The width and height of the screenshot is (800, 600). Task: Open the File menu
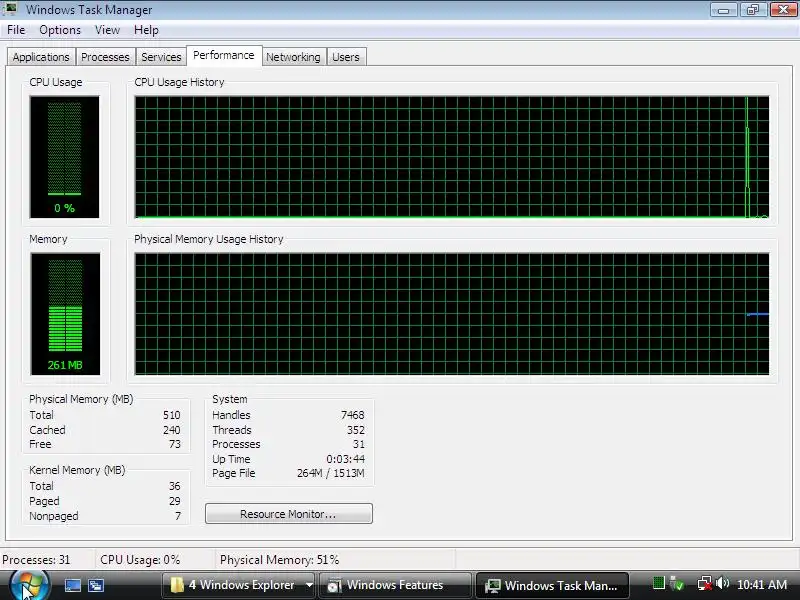coord(16,30)
